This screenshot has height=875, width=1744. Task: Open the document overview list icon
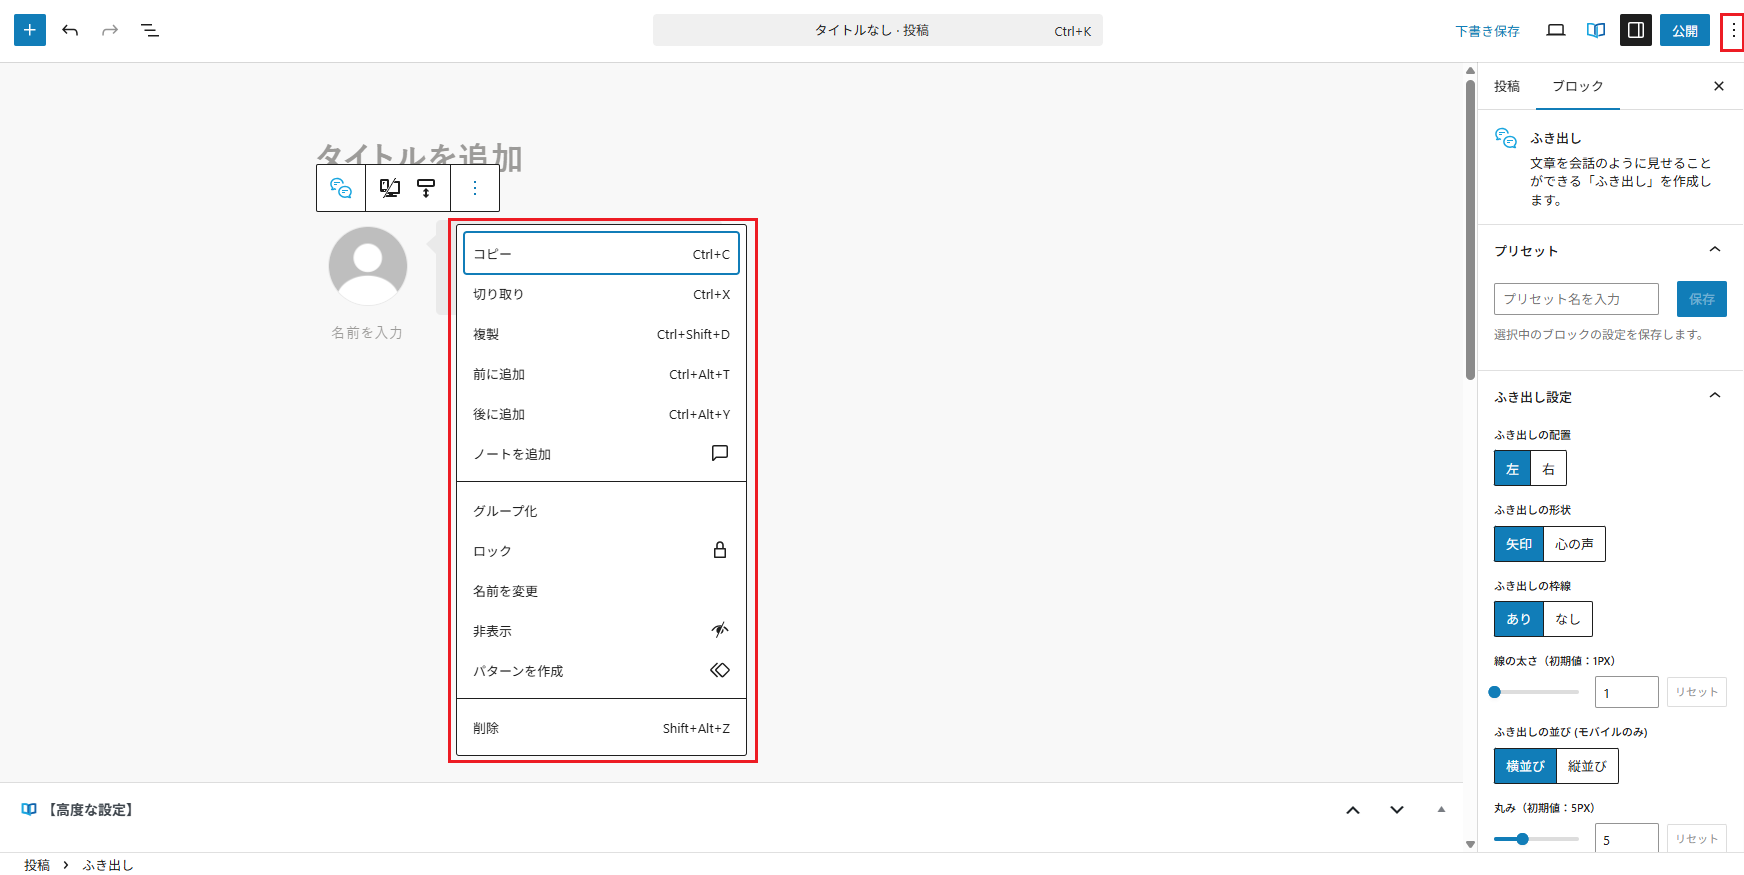pos(150,30)
